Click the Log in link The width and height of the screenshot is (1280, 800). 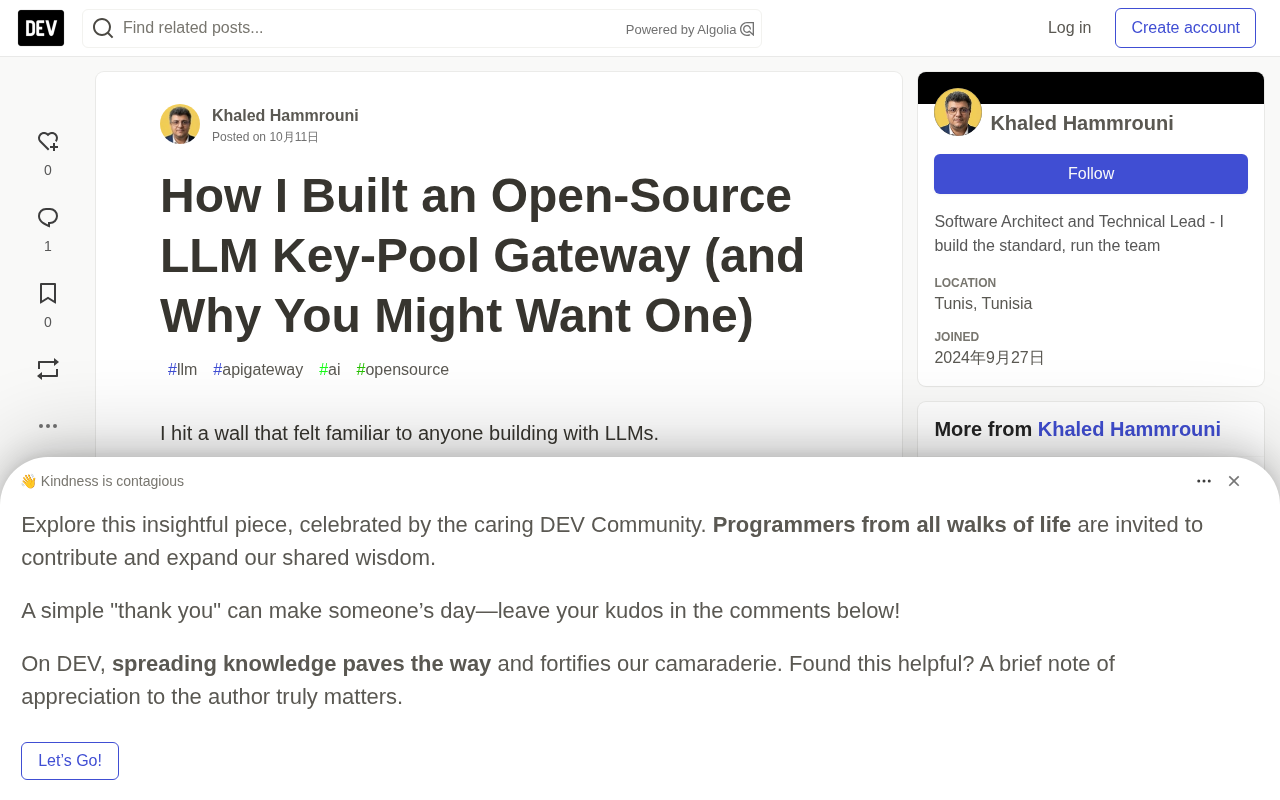click(x=1069, y=28)
